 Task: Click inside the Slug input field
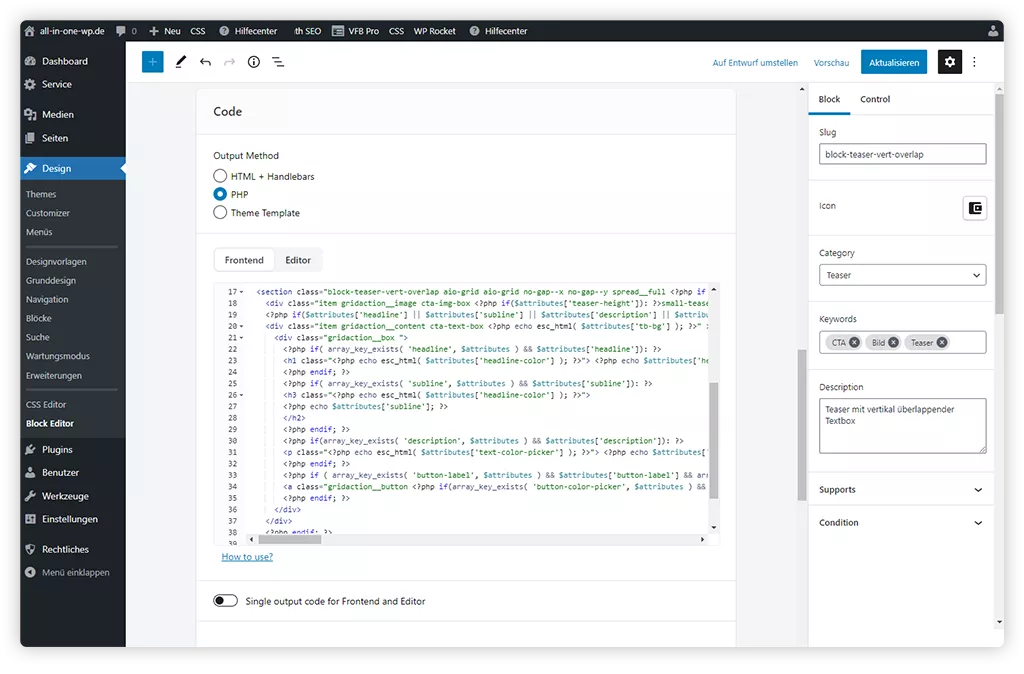coord(902,153)
